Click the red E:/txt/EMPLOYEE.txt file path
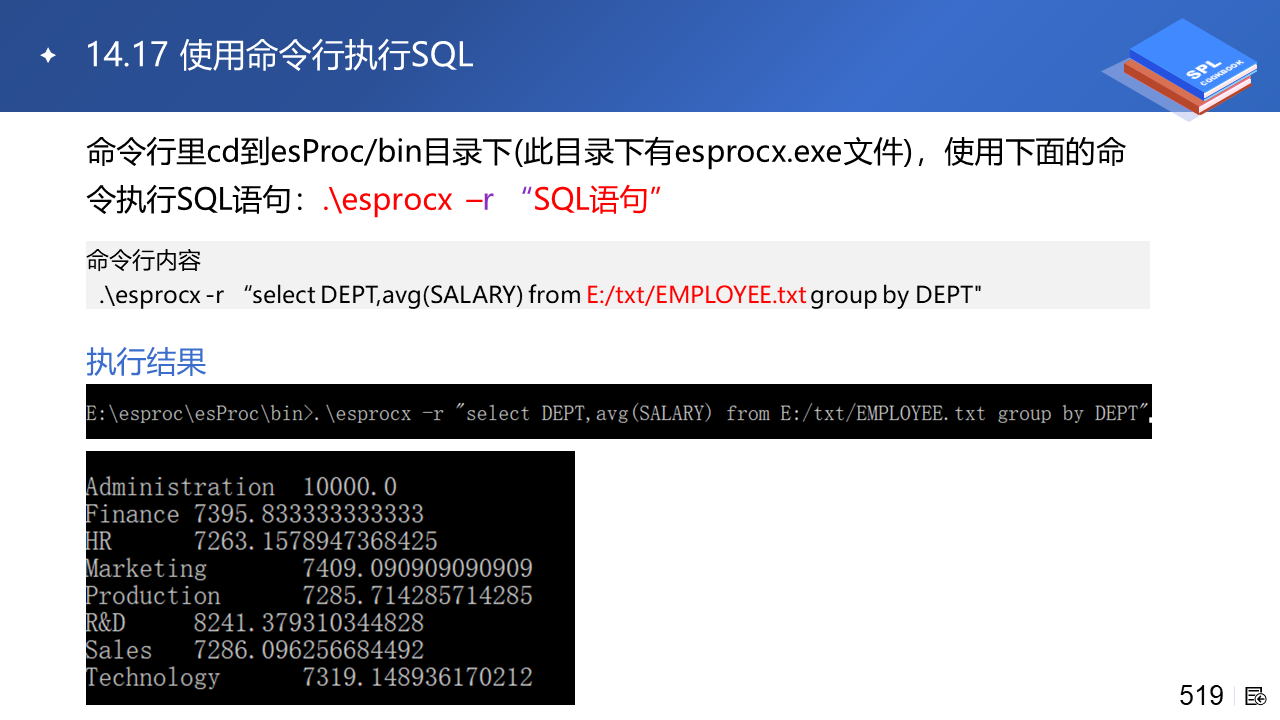Screen dimensions: 1280x720 pos(696,295)
